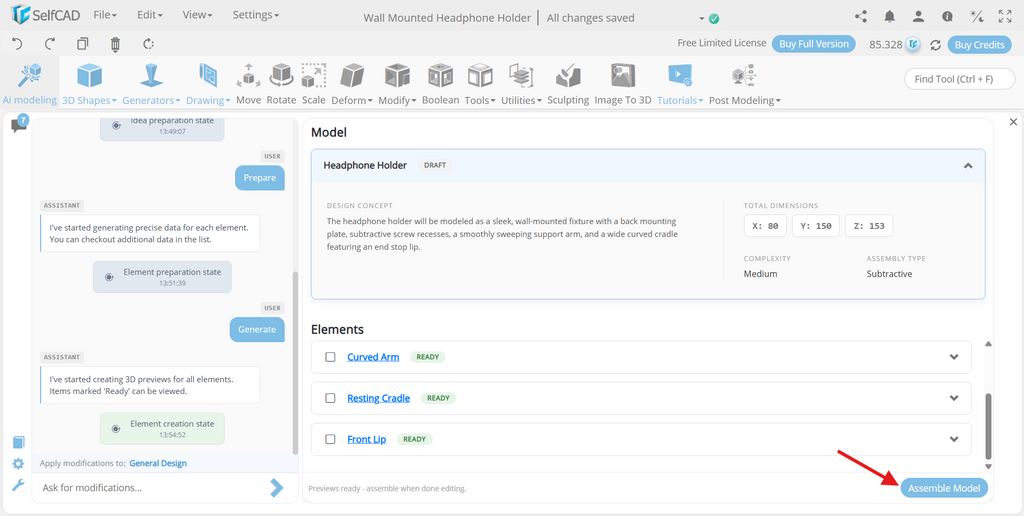
Task: Check the Front Lip checkbox
Action: (x=330, y=439)
